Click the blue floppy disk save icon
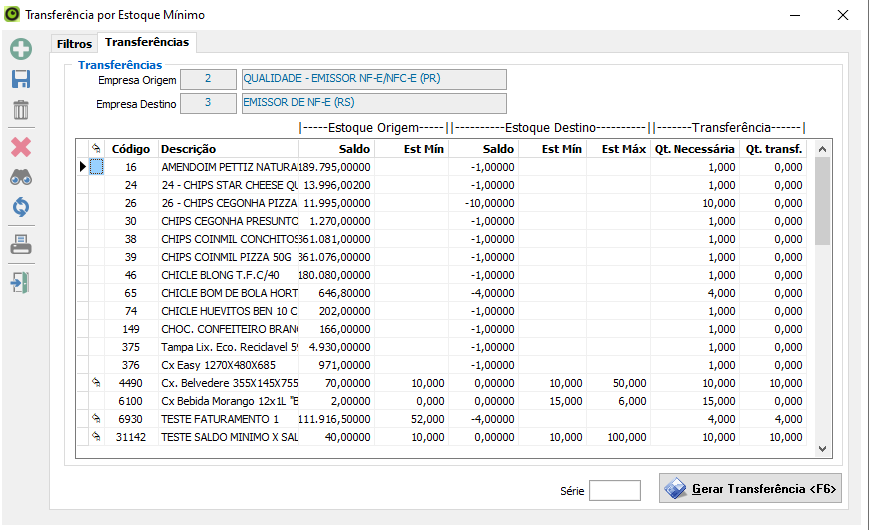 tap(21, 79)
